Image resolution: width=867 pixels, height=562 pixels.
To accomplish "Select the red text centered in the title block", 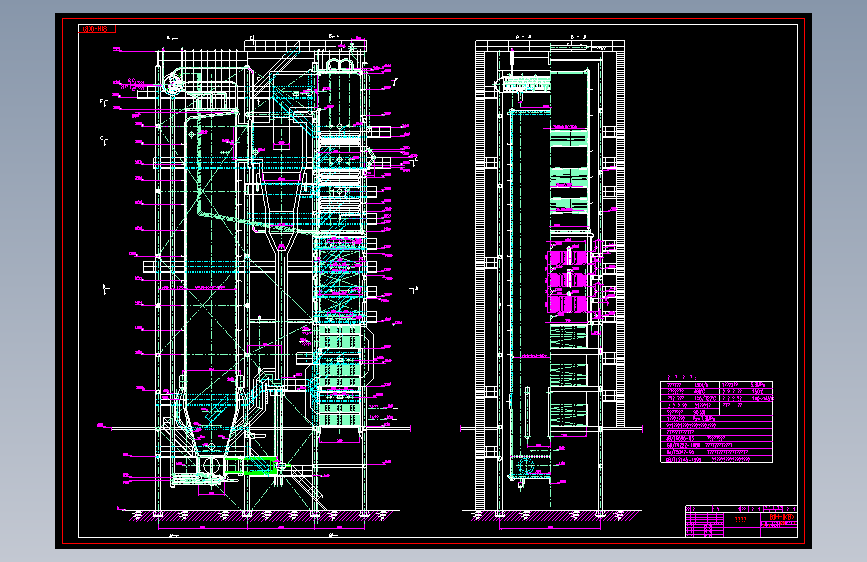I will (x=740, y=519).
